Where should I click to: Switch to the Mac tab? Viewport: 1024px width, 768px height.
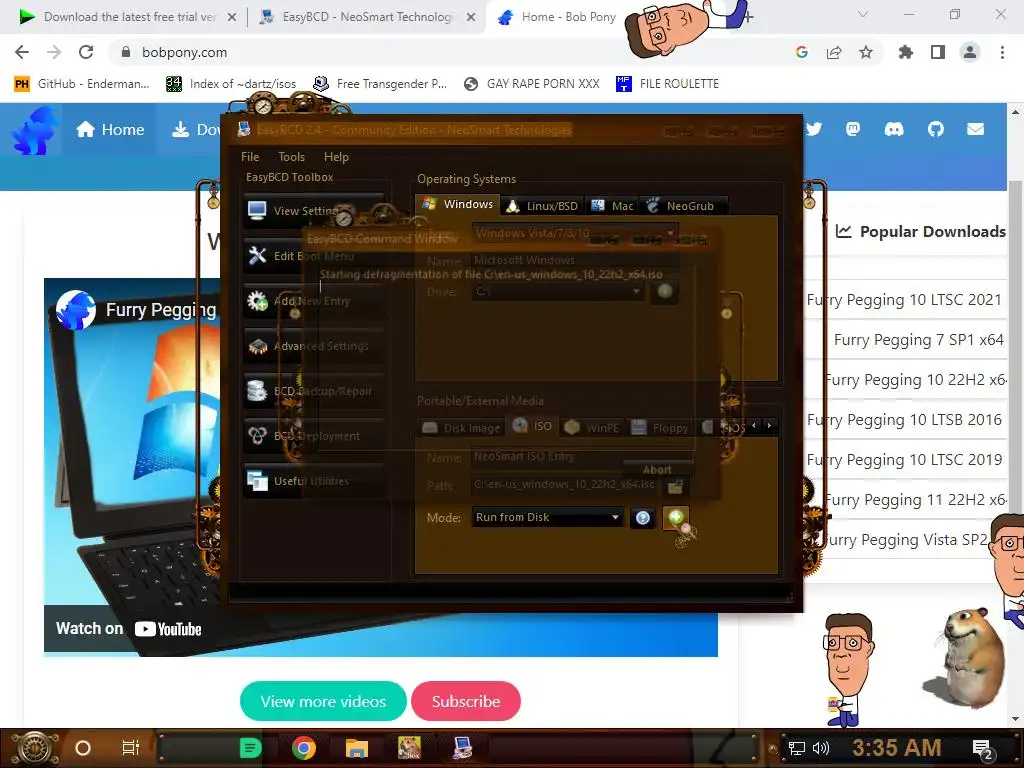(x=612, y=206)
